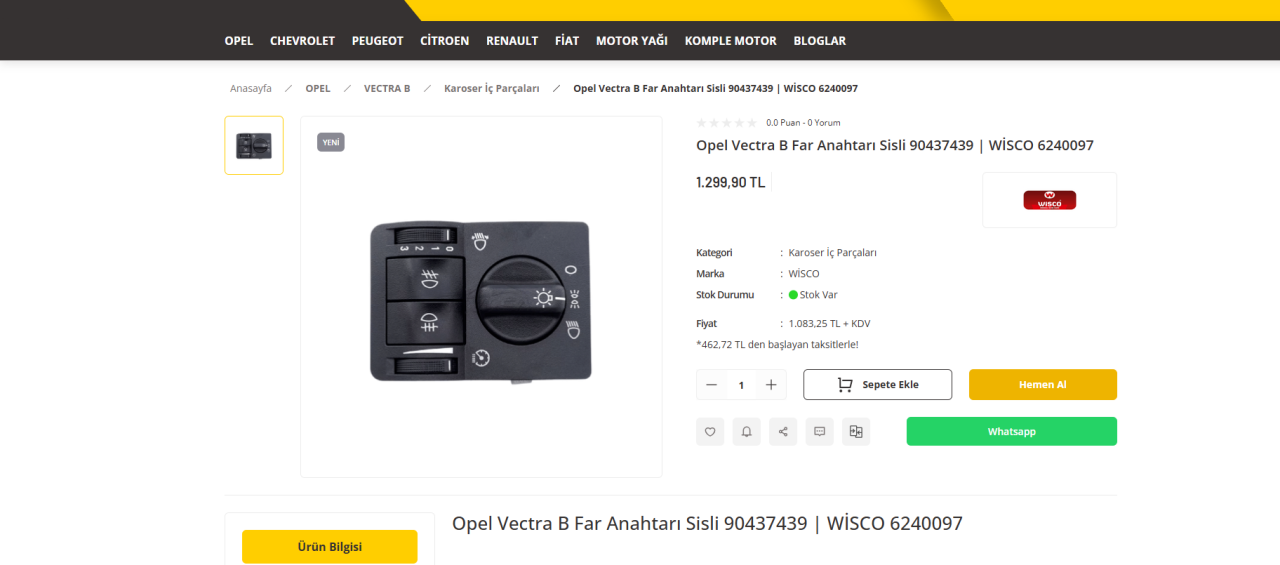Open the Ürün Bilgisi tab
Viewport: 1280px width, 565px height.
tap(330, 547)
